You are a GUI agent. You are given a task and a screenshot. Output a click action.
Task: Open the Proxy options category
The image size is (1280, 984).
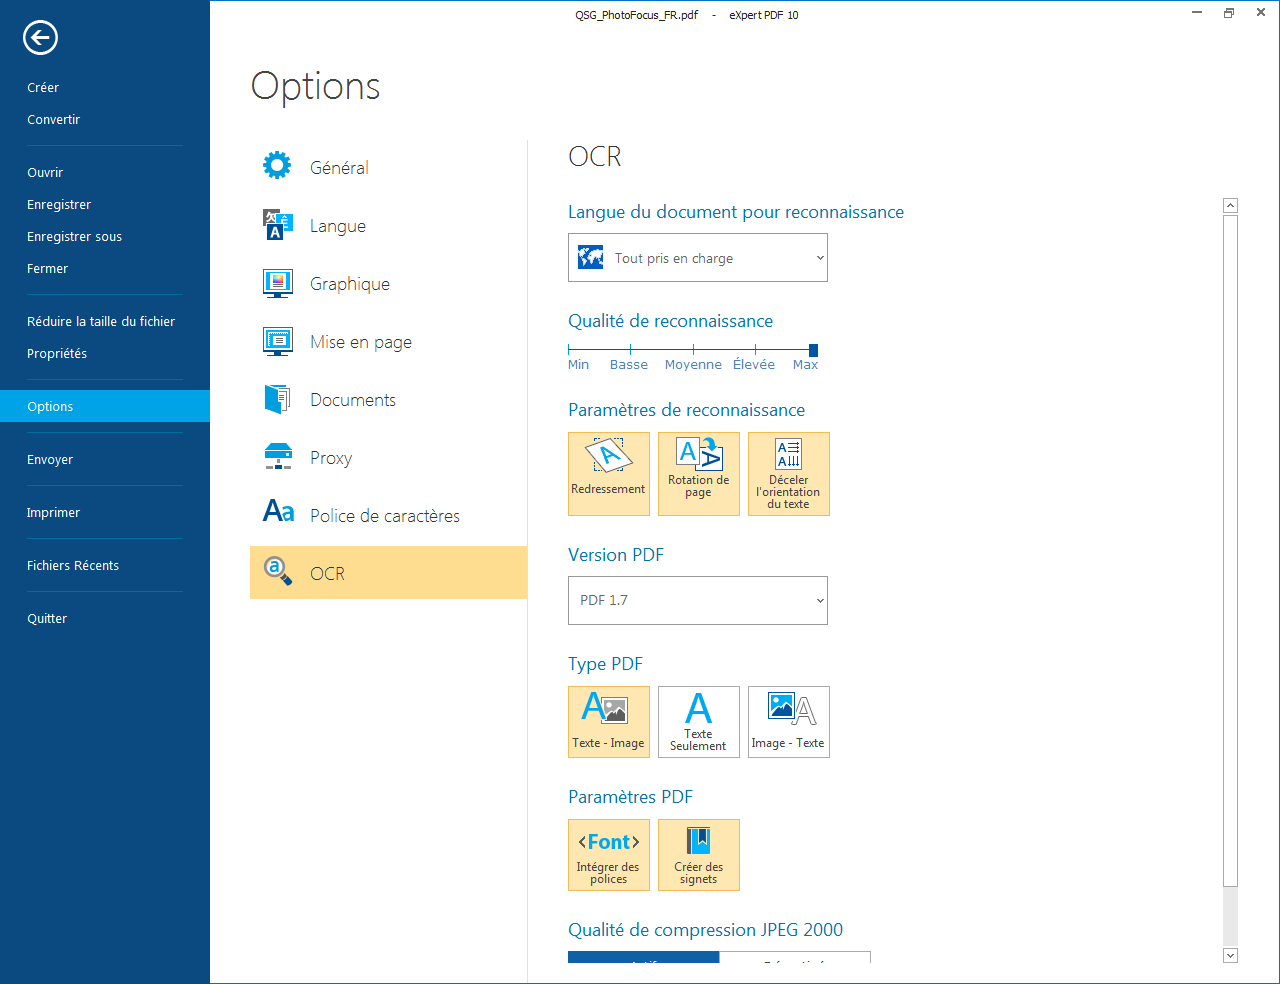(x=388, y=457)
